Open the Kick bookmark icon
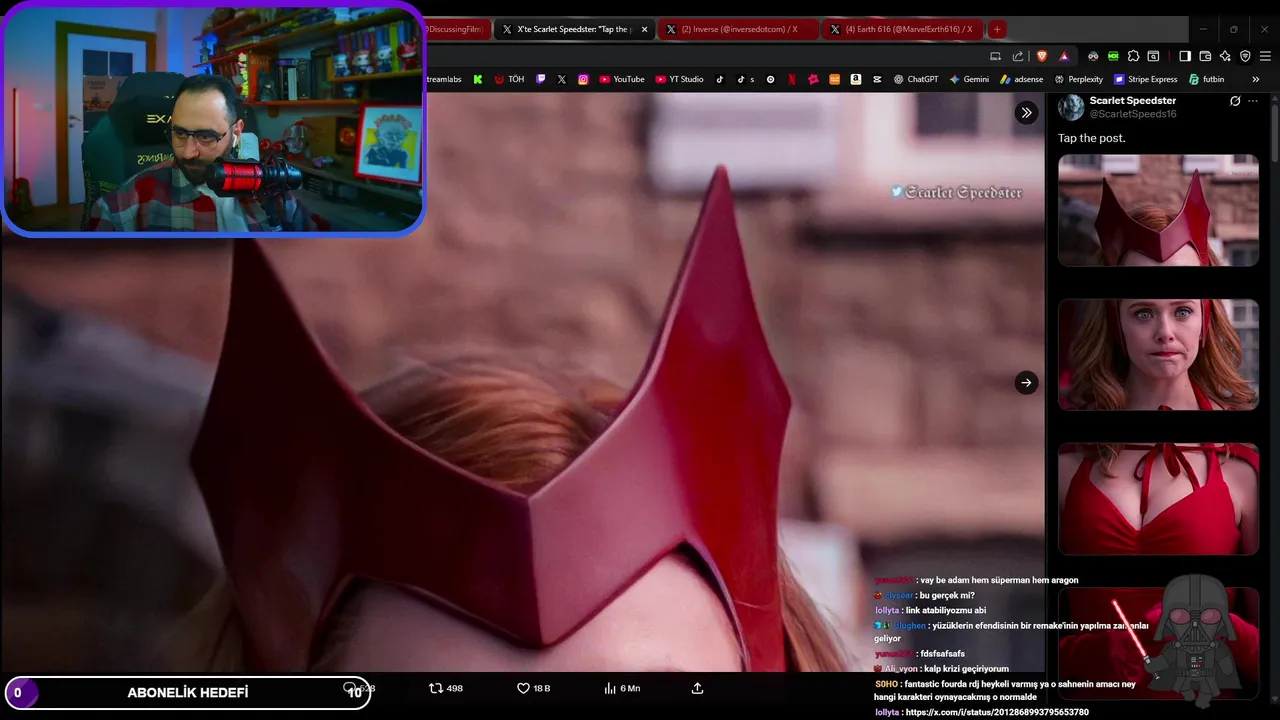 point(478,79)
